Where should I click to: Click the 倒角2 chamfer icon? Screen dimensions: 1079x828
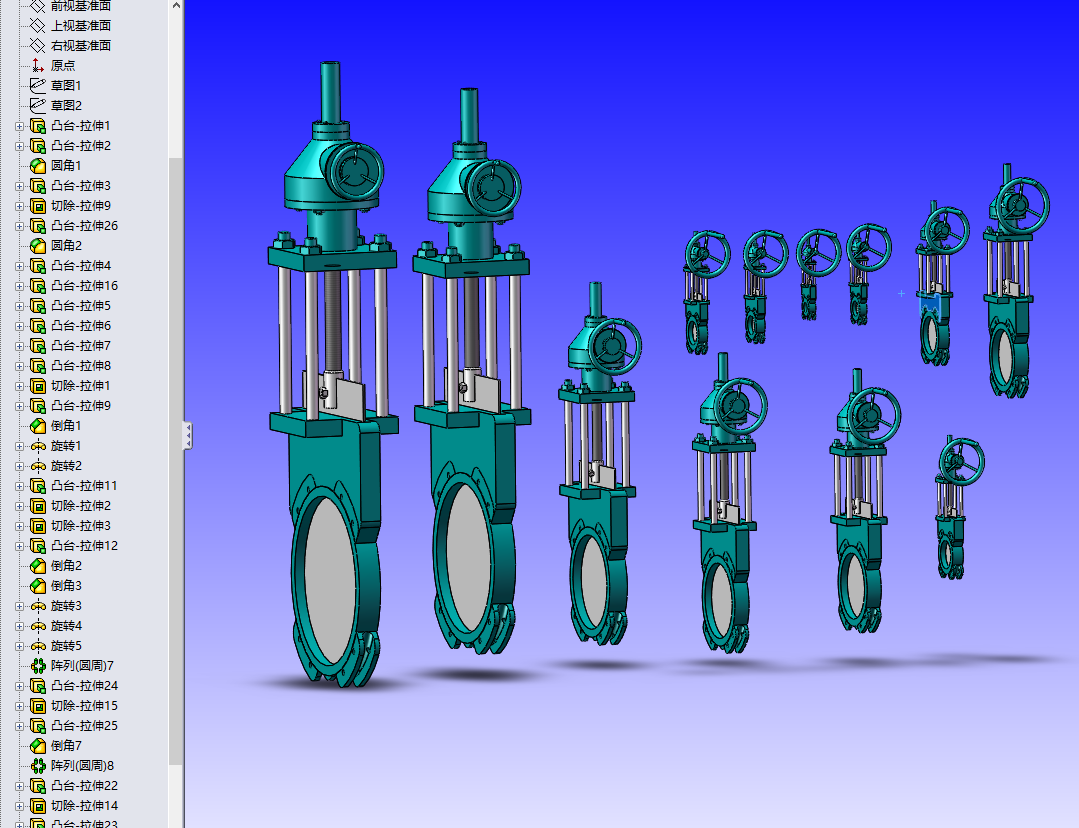click(38, 566)
